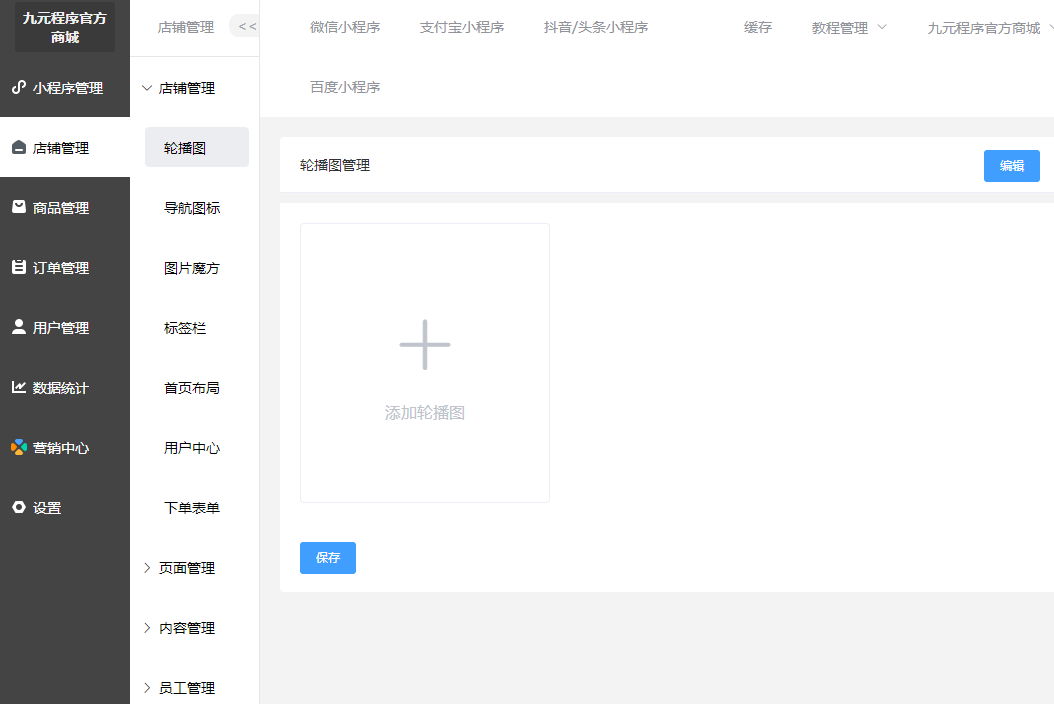Click the 用户管理 person icon
Screen dimensions: 1054x704
tap(18, 327)
